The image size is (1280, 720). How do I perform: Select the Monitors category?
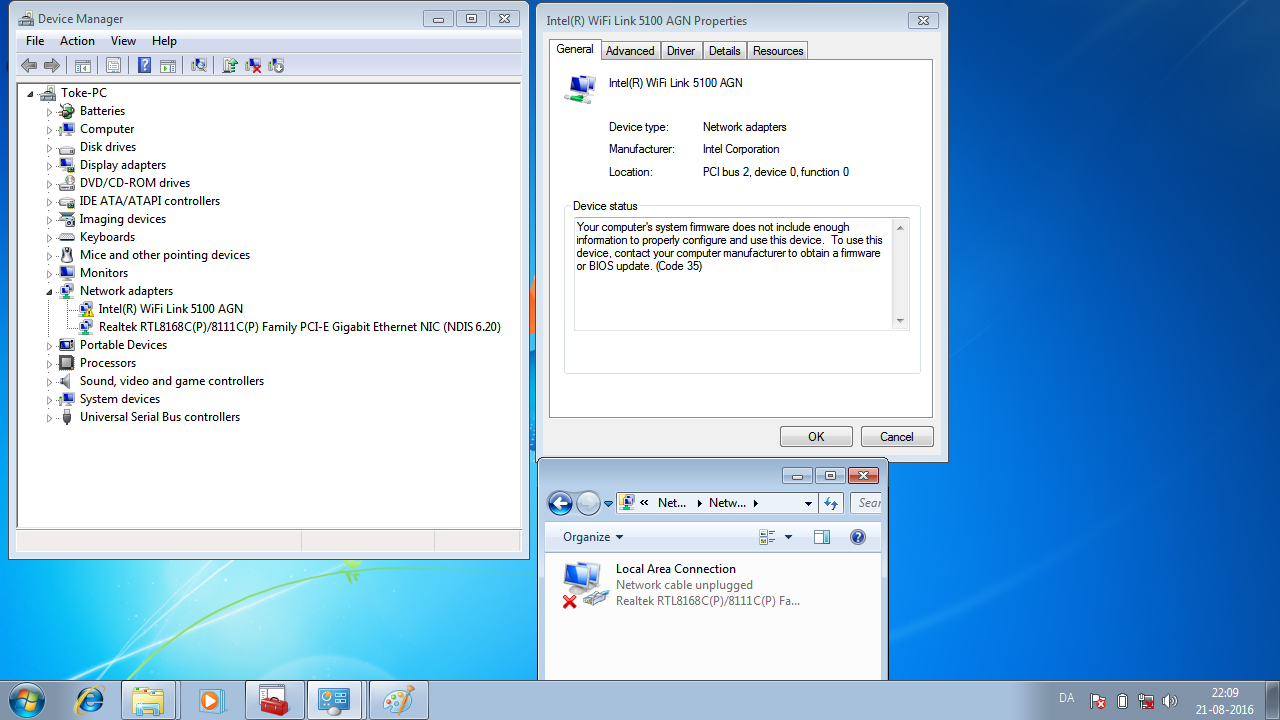[104, 273]
